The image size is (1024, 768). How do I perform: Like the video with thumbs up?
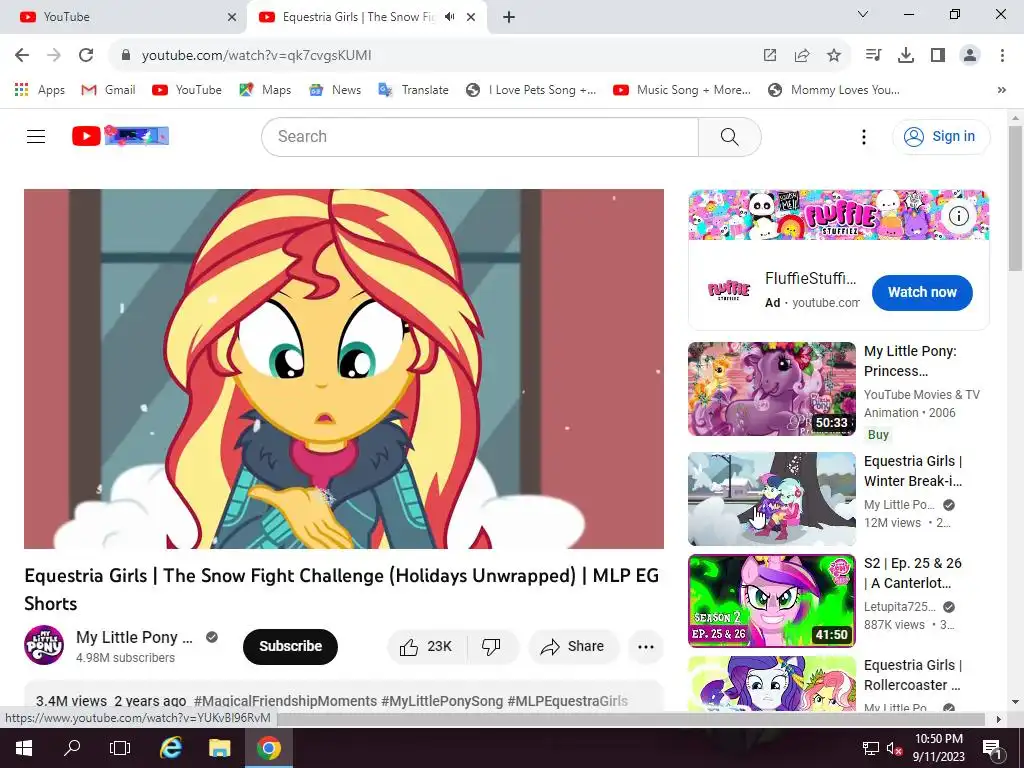pyautogui.click(x=426, y=647)
